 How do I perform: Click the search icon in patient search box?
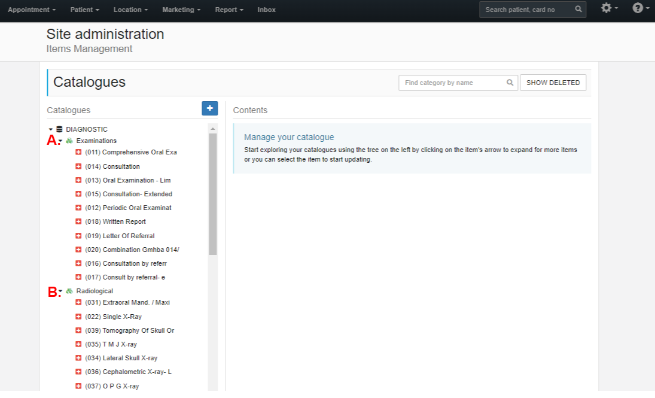pos(578,9)
